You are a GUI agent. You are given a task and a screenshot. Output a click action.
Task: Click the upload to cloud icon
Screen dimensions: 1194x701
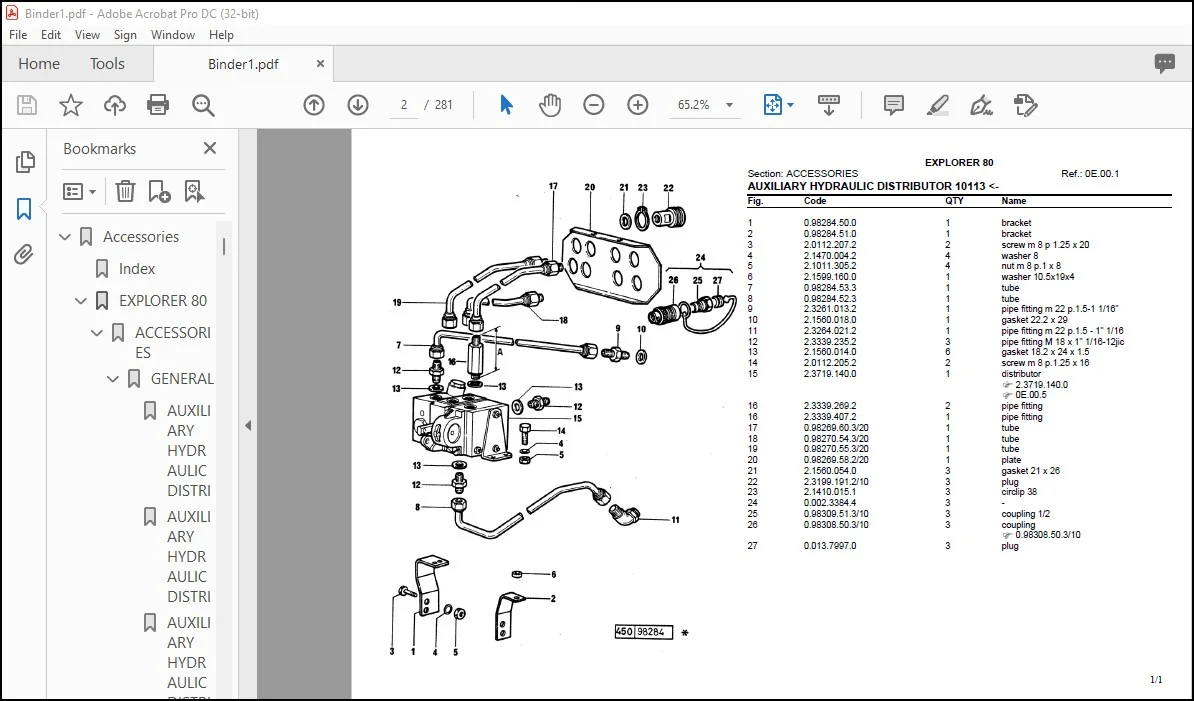114,105
